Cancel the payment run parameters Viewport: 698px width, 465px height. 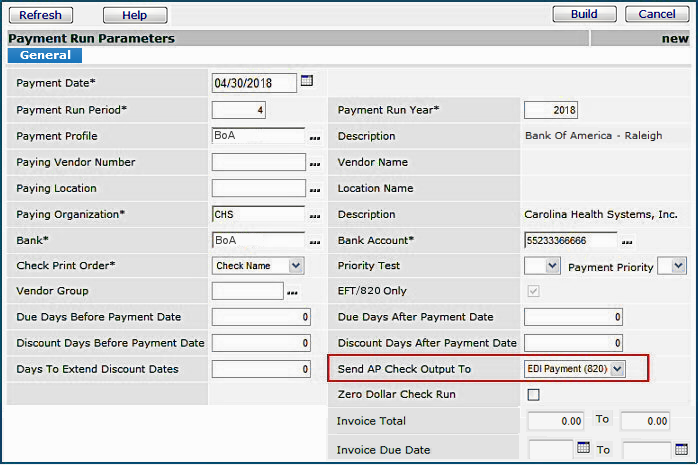point(657,14)
